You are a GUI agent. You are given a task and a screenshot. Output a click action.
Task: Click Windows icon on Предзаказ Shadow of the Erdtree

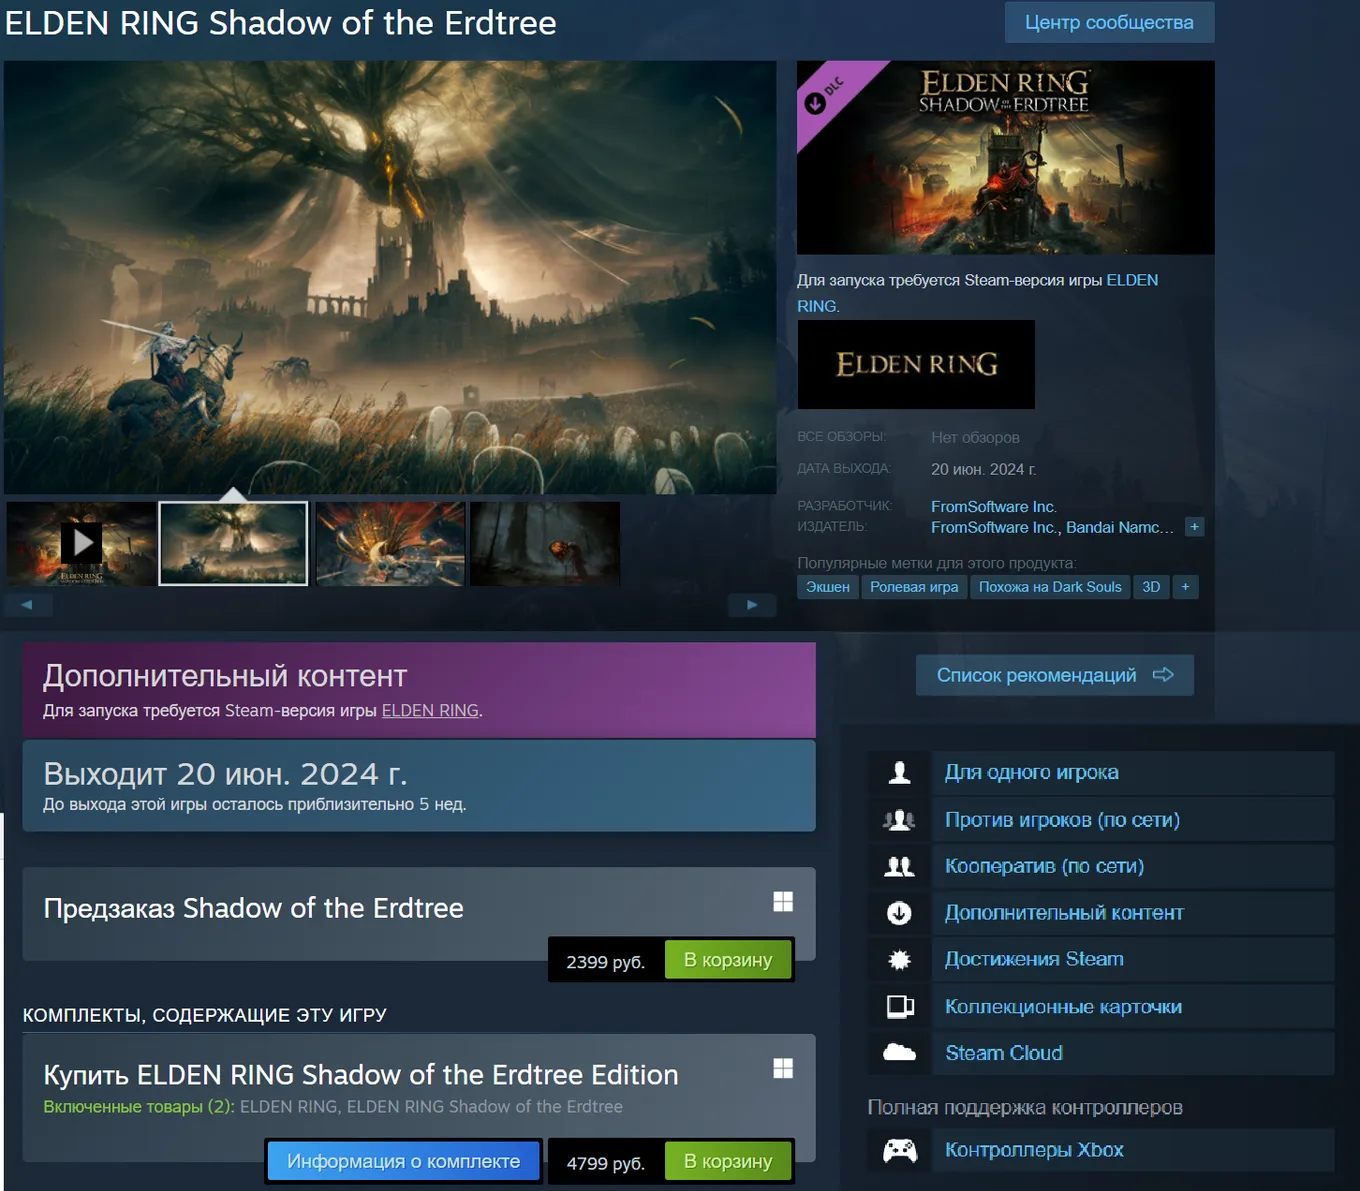pyautogui.click(x=783, y=901)
